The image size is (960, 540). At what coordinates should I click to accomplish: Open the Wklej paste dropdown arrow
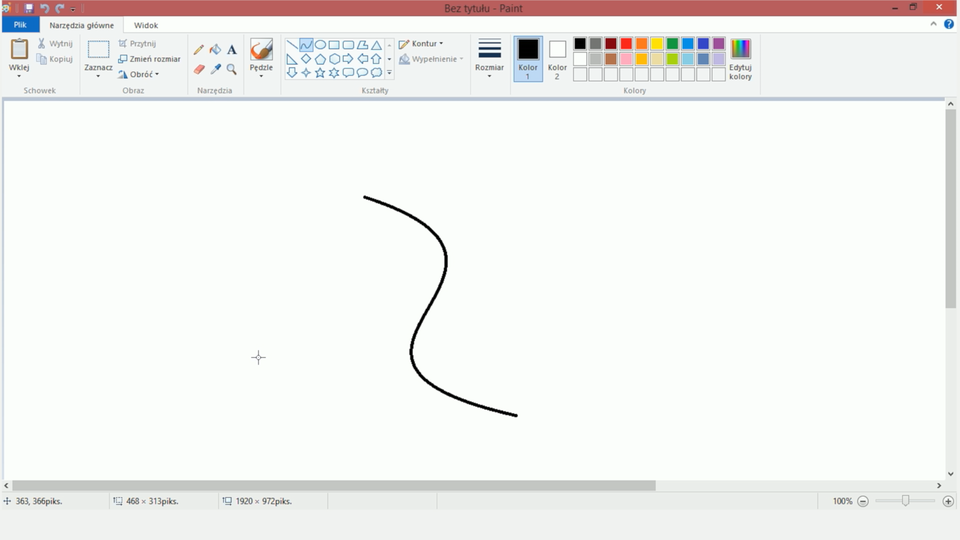[x=19, y=76]
